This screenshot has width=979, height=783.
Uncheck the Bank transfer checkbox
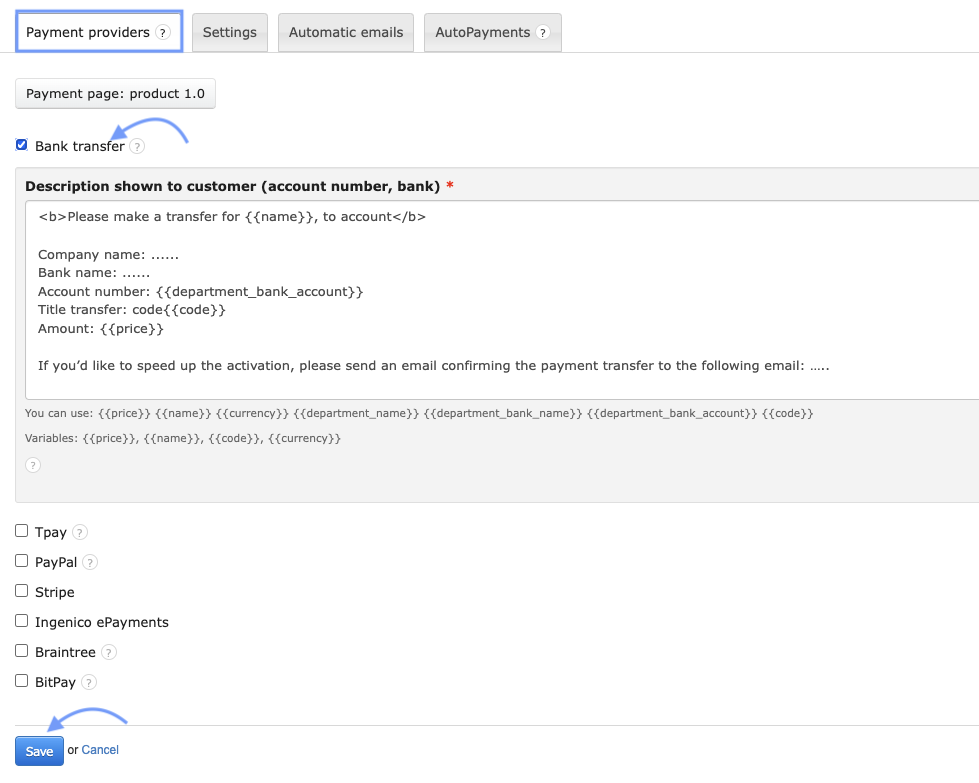point(22,145)
